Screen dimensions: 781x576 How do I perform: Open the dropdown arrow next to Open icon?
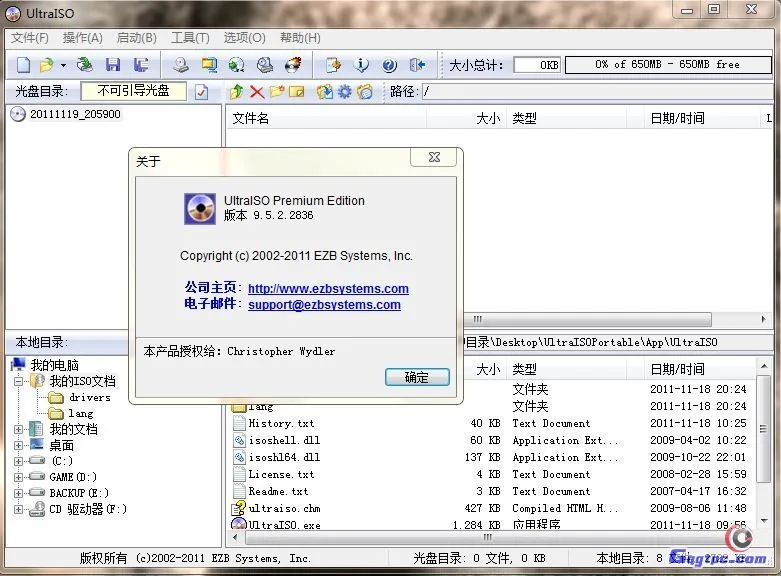pyautogui.click(x=63, y=65)
